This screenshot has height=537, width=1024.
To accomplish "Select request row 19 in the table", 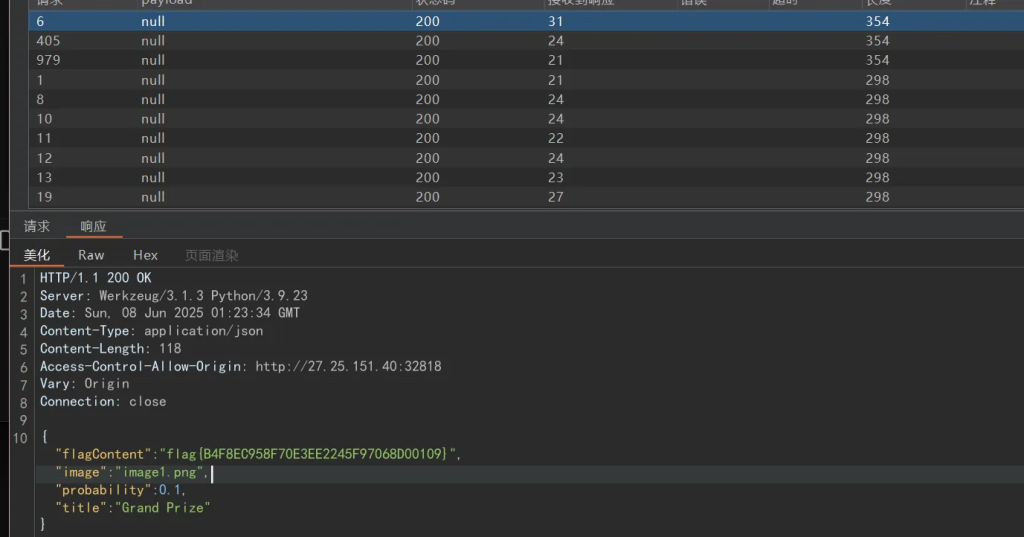I will (526, 197).
